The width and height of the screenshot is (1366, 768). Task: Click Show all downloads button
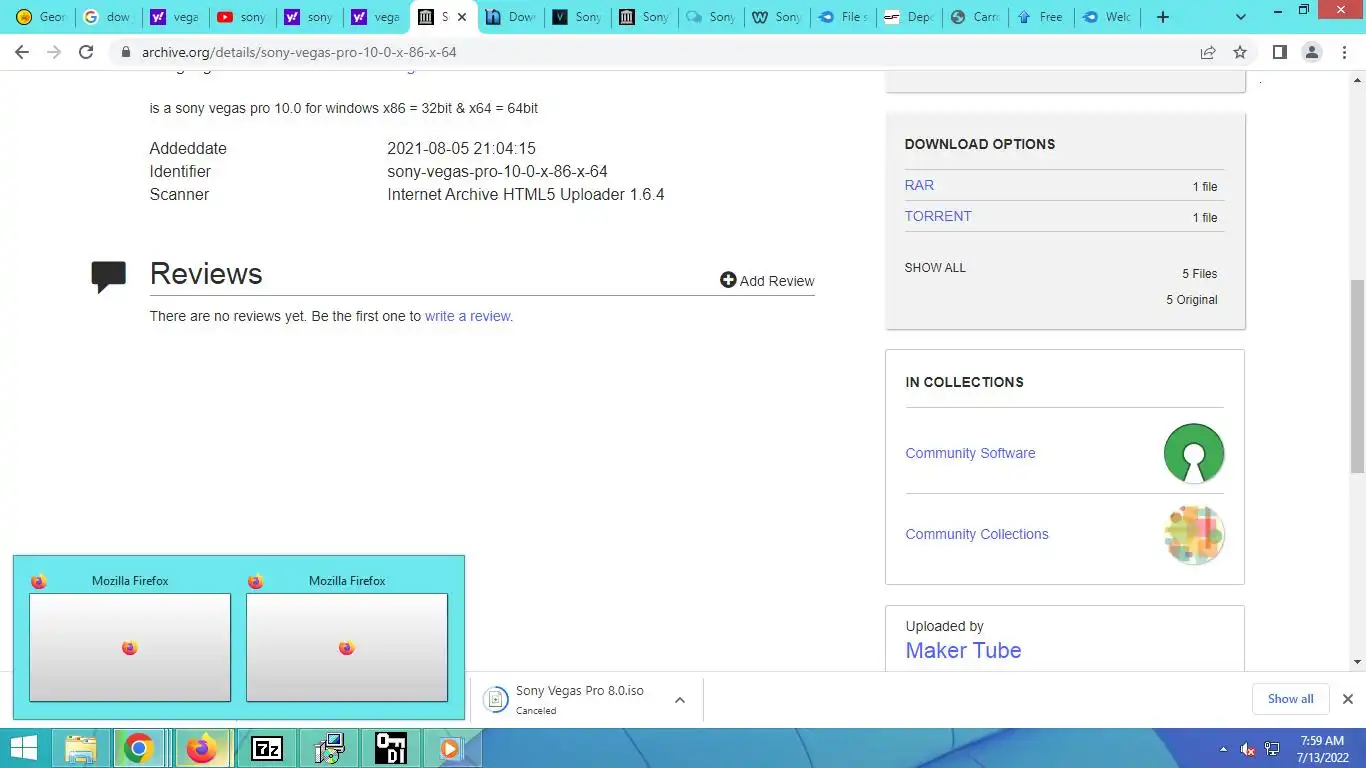1290,699
